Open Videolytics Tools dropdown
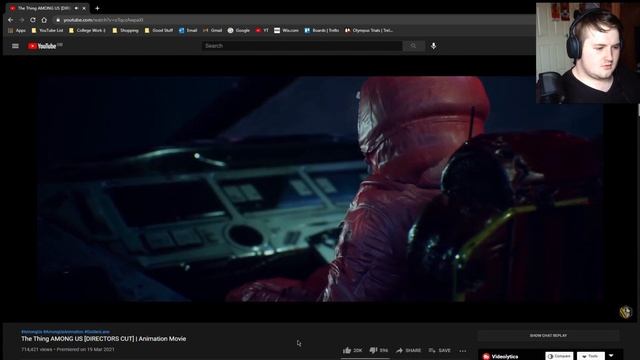This screenshot has height=360, width=640. 591,356
